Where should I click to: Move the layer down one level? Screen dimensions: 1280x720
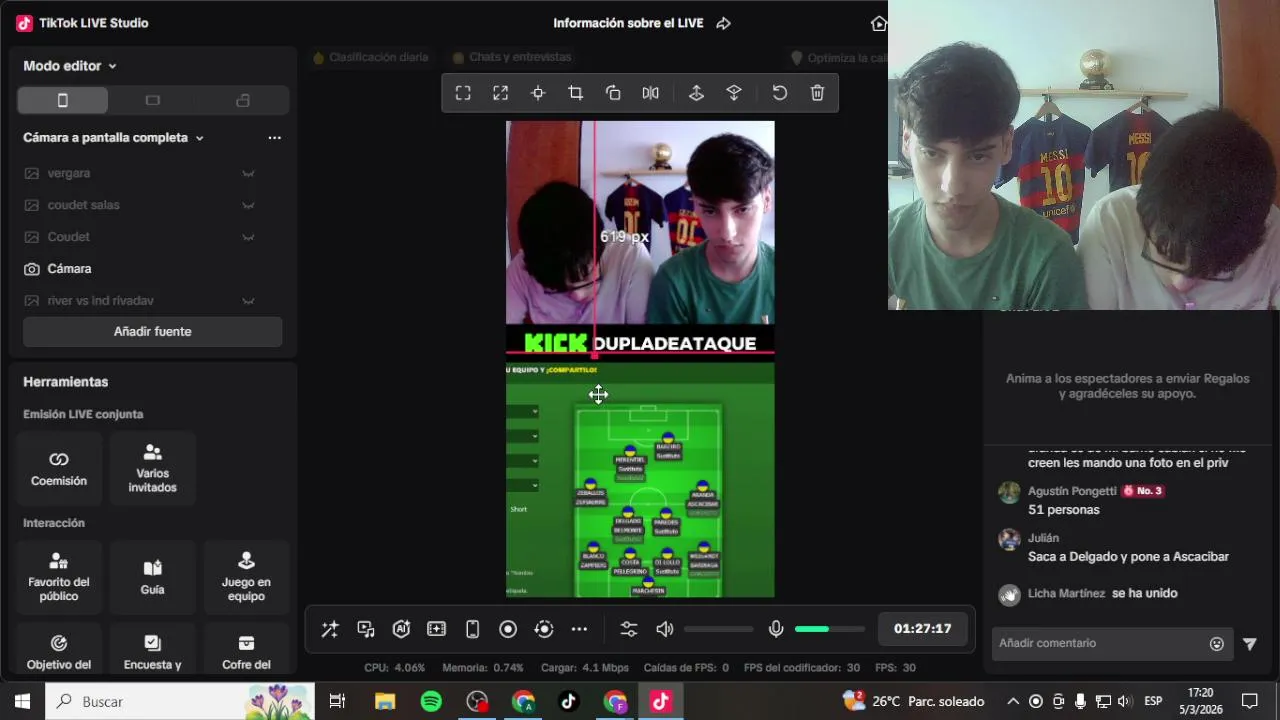pos(734,93)
